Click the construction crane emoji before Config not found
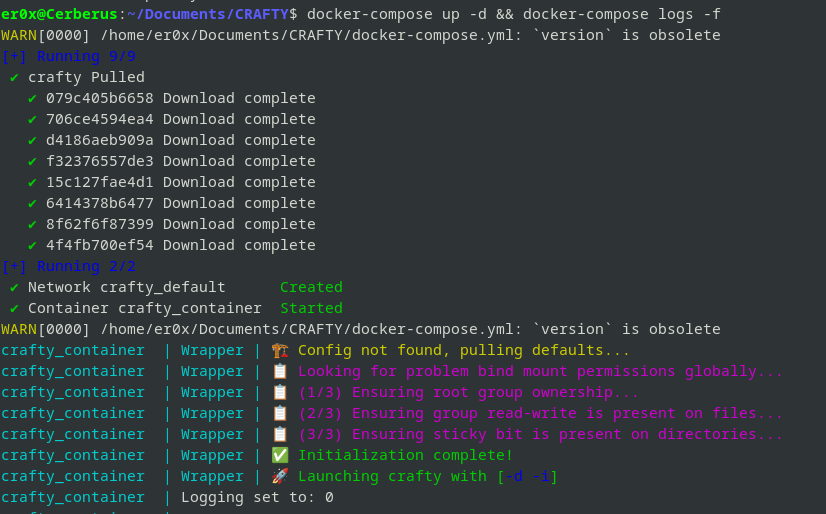This screenshot has height=514, width=826. (x=280, y=350)
